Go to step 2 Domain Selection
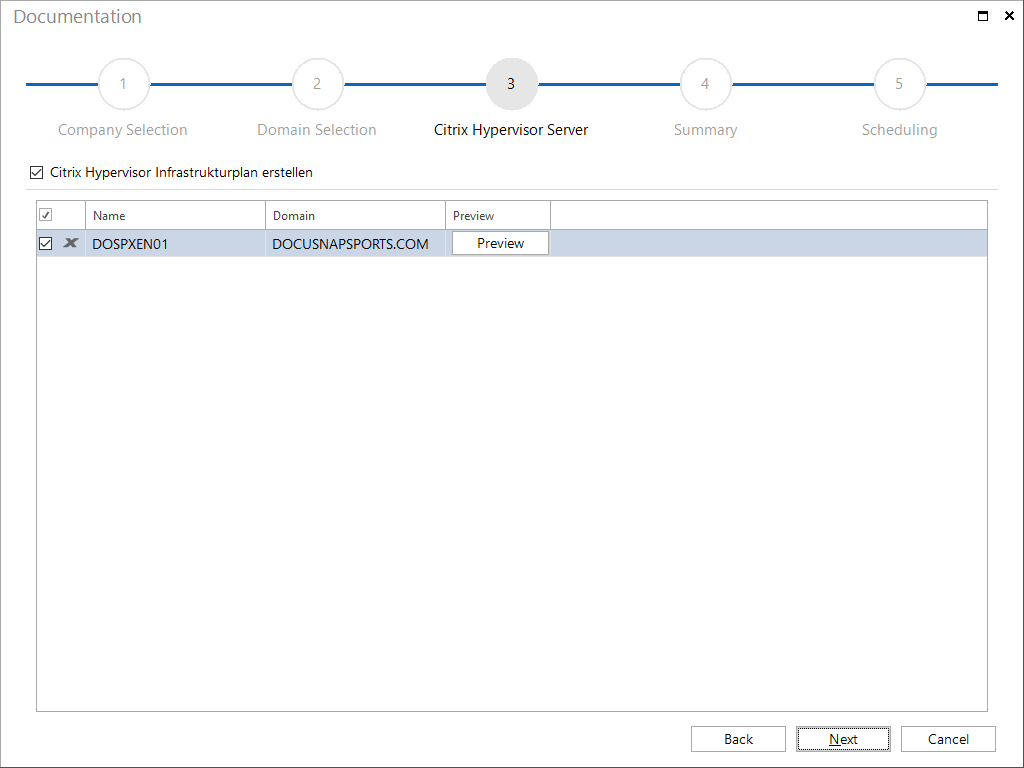 (x=317, y=84)
